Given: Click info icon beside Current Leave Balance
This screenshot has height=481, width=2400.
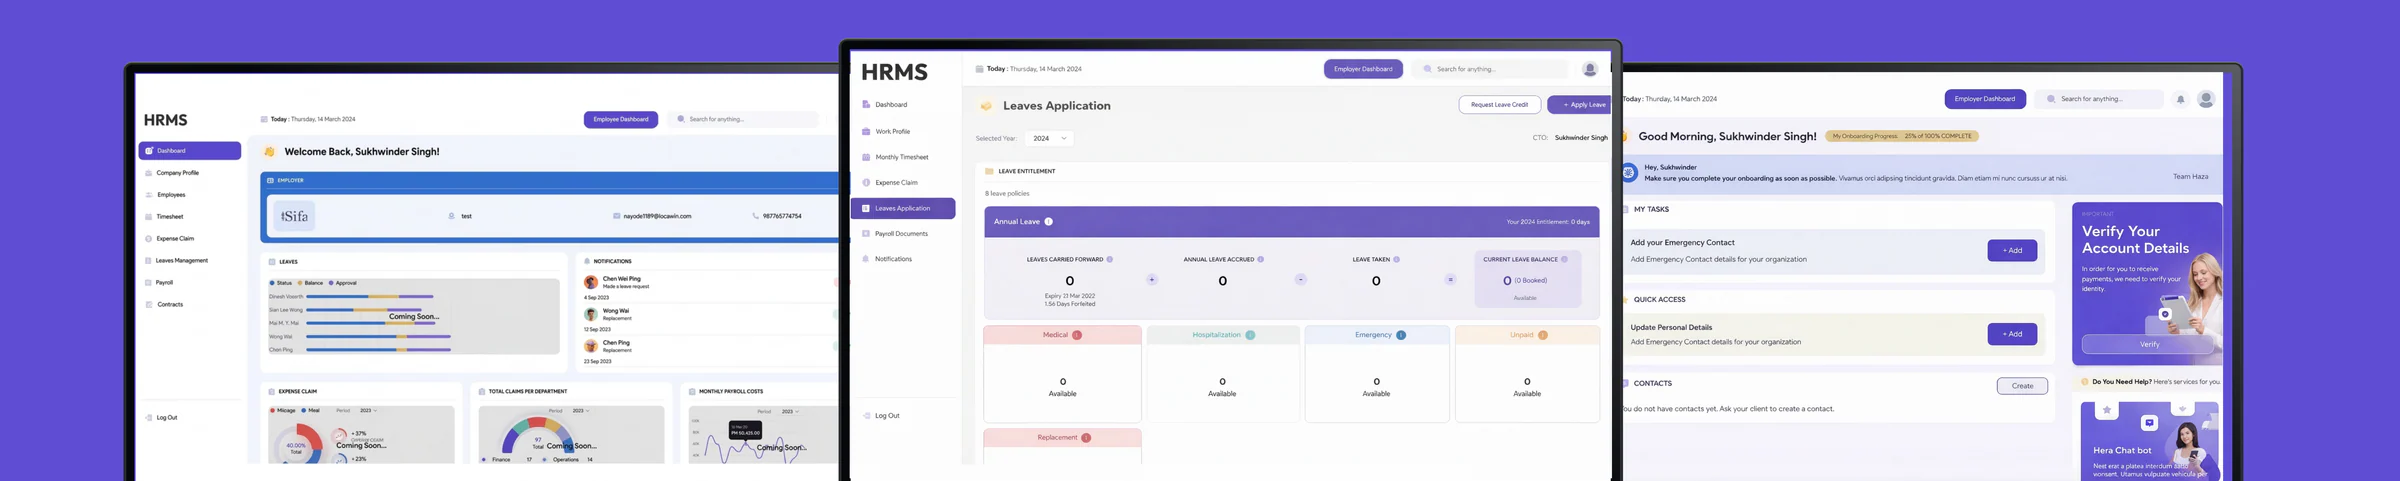Looking at the screenshot, I should [1564, 260].
